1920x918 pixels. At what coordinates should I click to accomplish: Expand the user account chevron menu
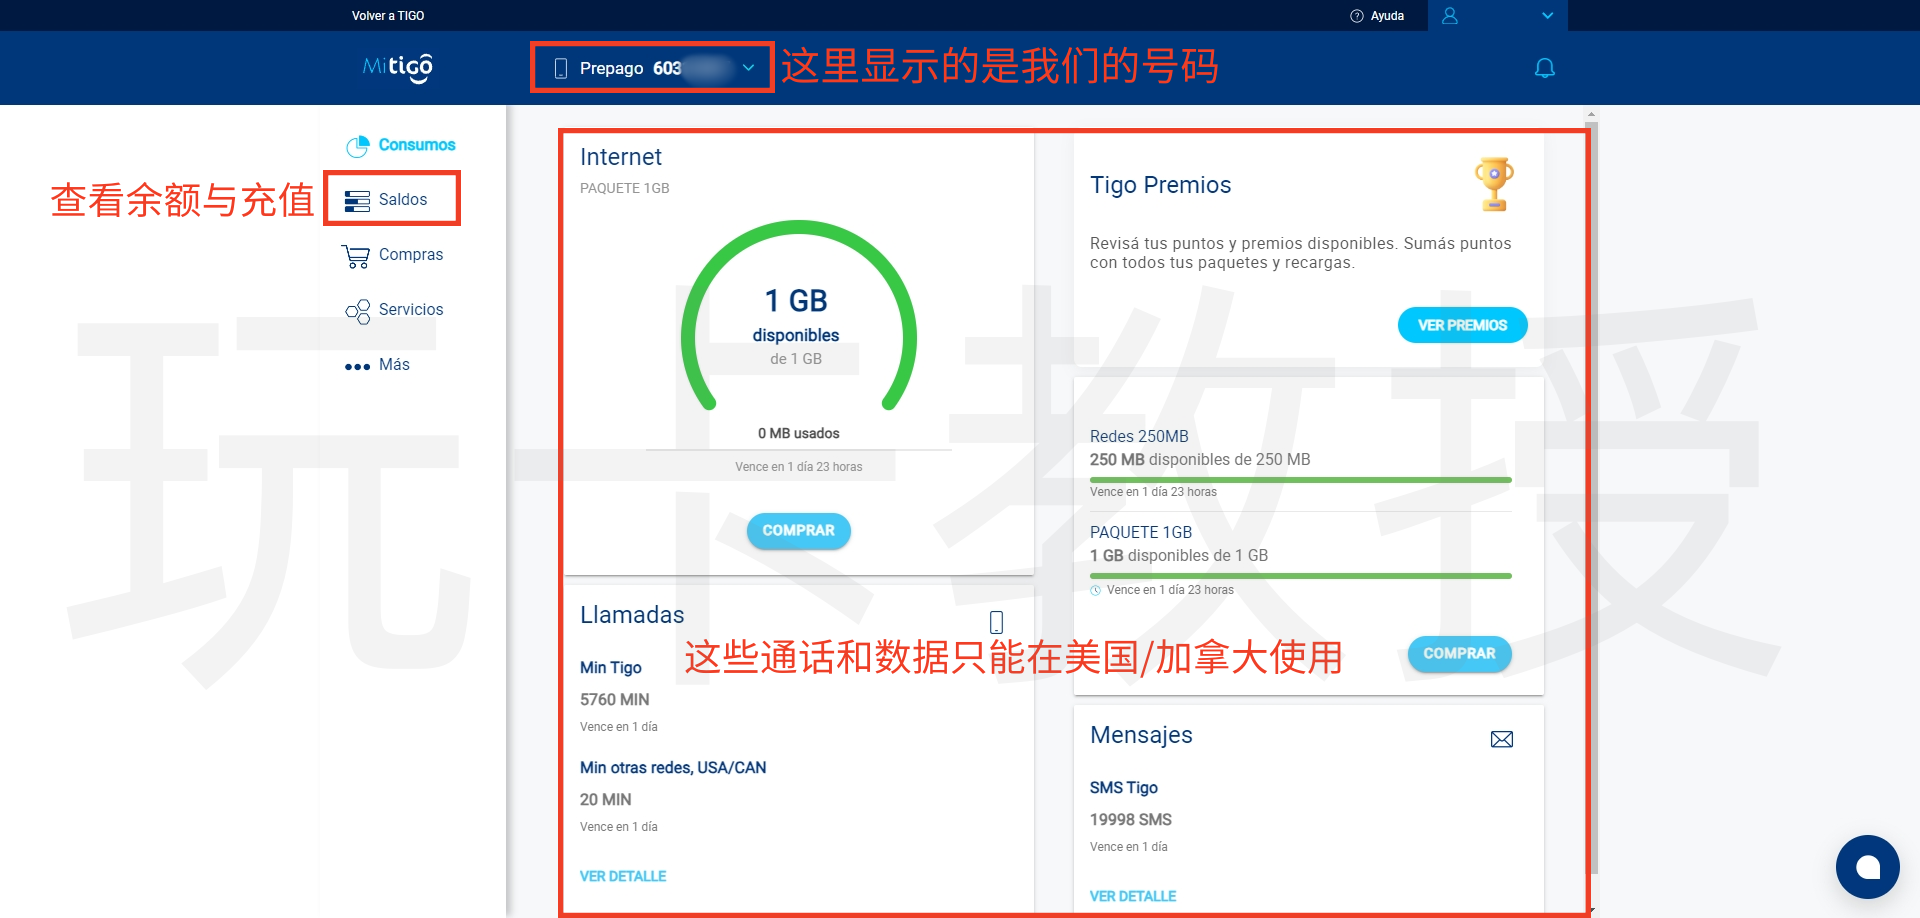click(1547, 16)
